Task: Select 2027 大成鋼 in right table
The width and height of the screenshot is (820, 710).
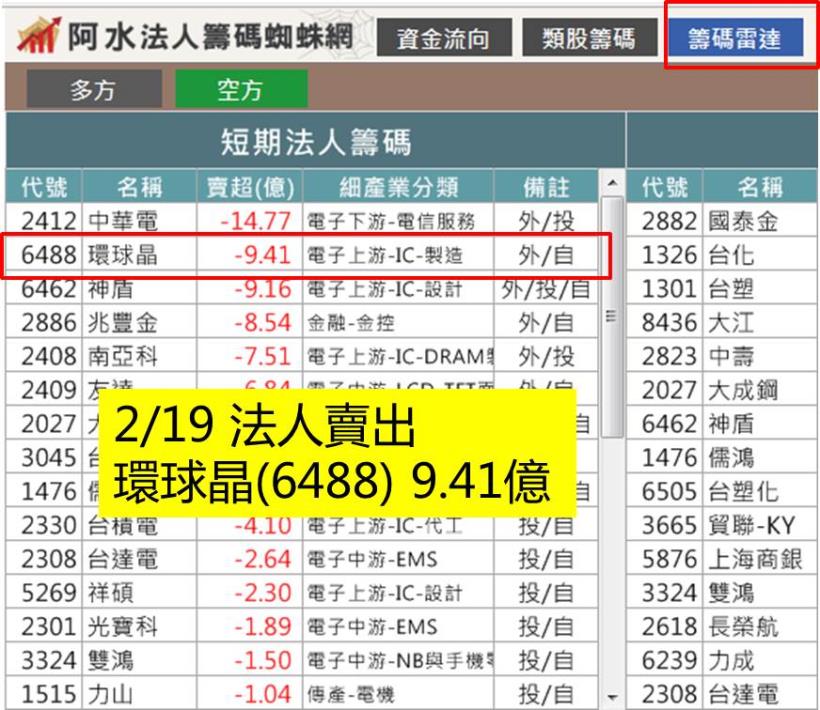Action: point(722,390)
